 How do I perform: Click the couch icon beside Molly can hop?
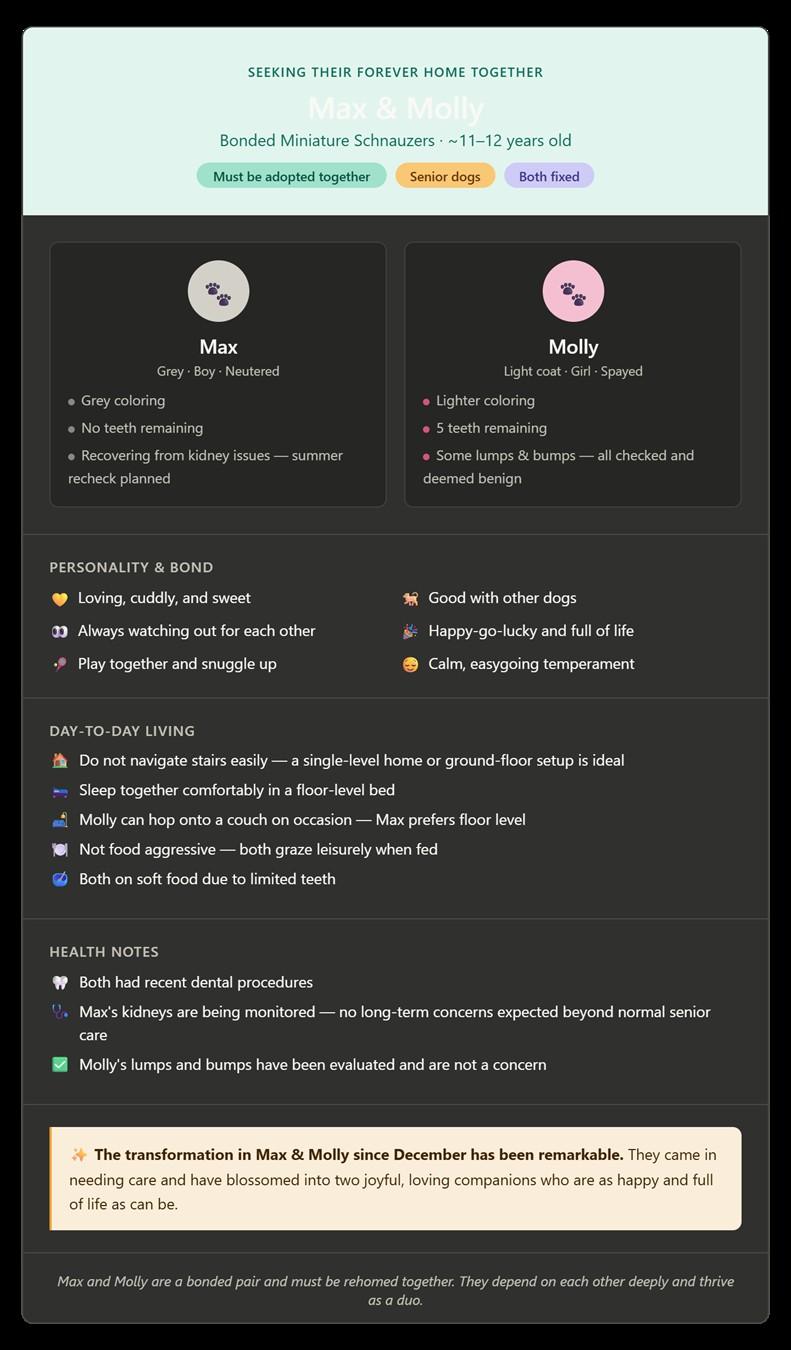60,820
